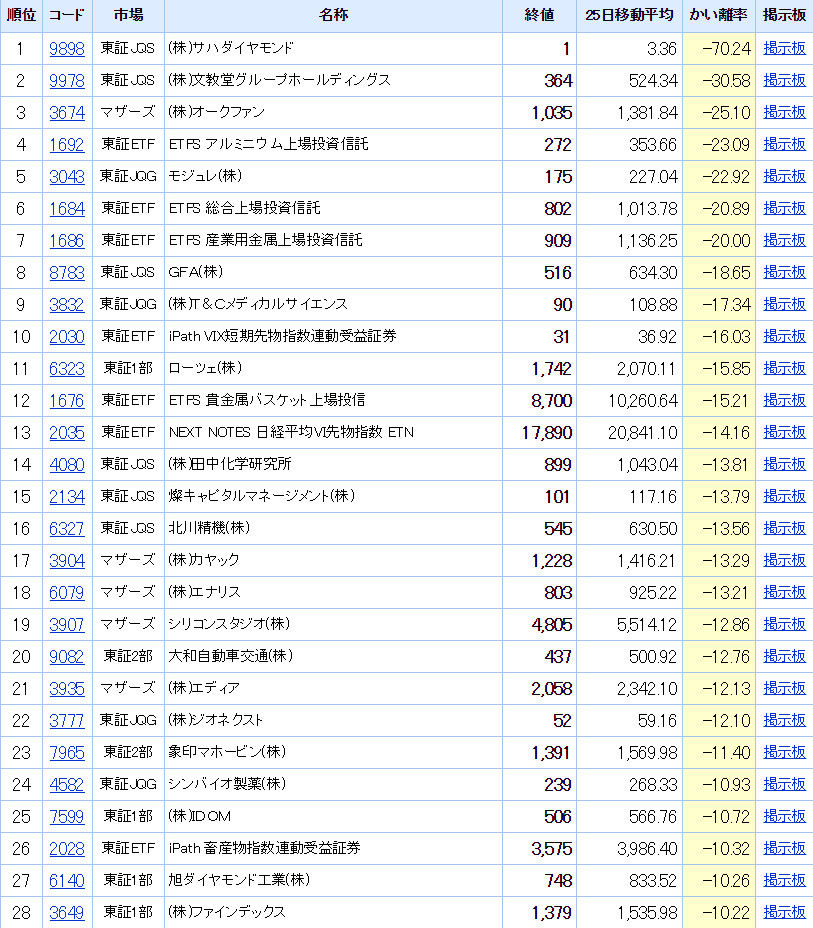813x928 pixels.
Task: Open 掲示板 link for ジオネクスト row
Action: pyautogui.click(x=785, y=720)
